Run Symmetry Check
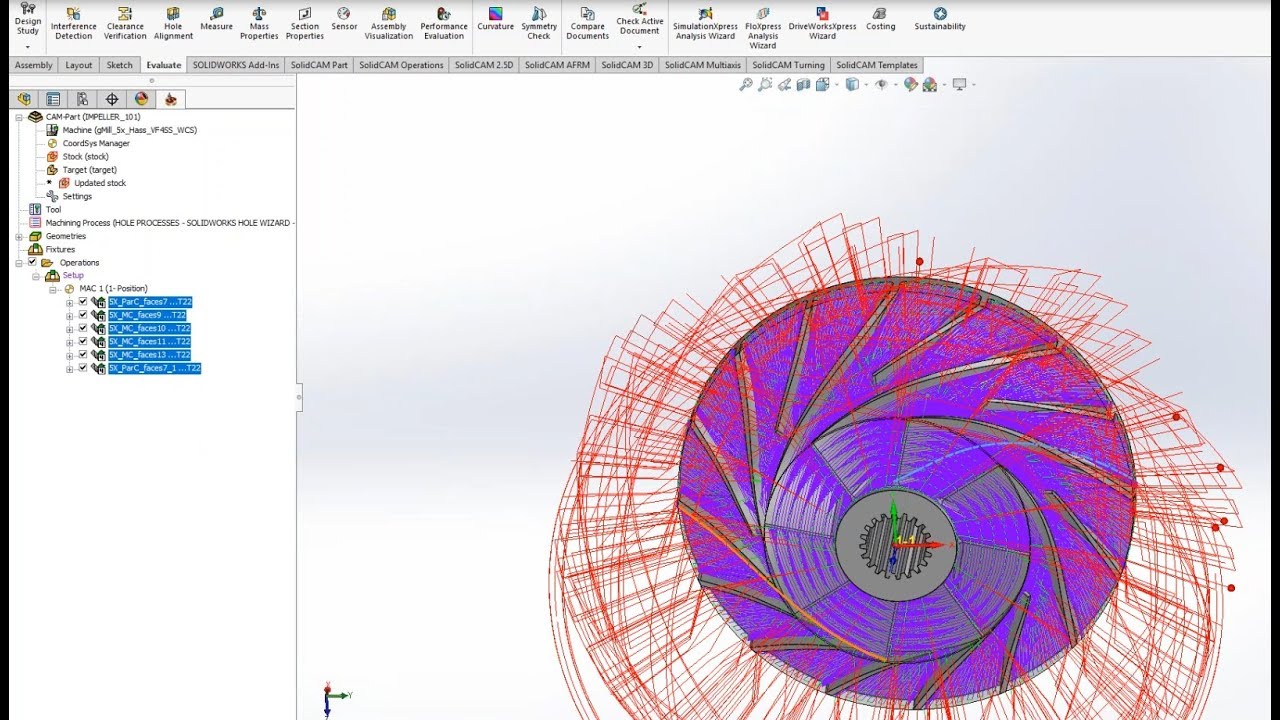 [x=539, y=23]
